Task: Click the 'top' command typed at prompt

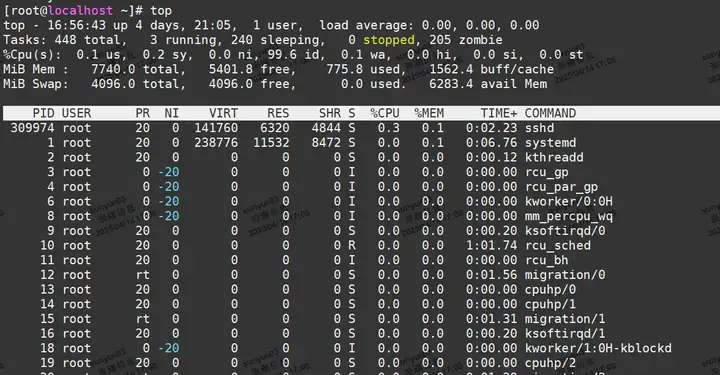Action: coord(161,11)
